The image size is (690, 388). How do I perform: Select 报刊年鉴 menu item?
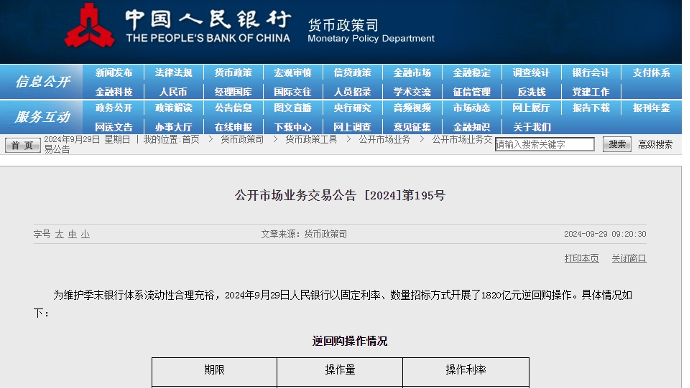coord(651,108)
